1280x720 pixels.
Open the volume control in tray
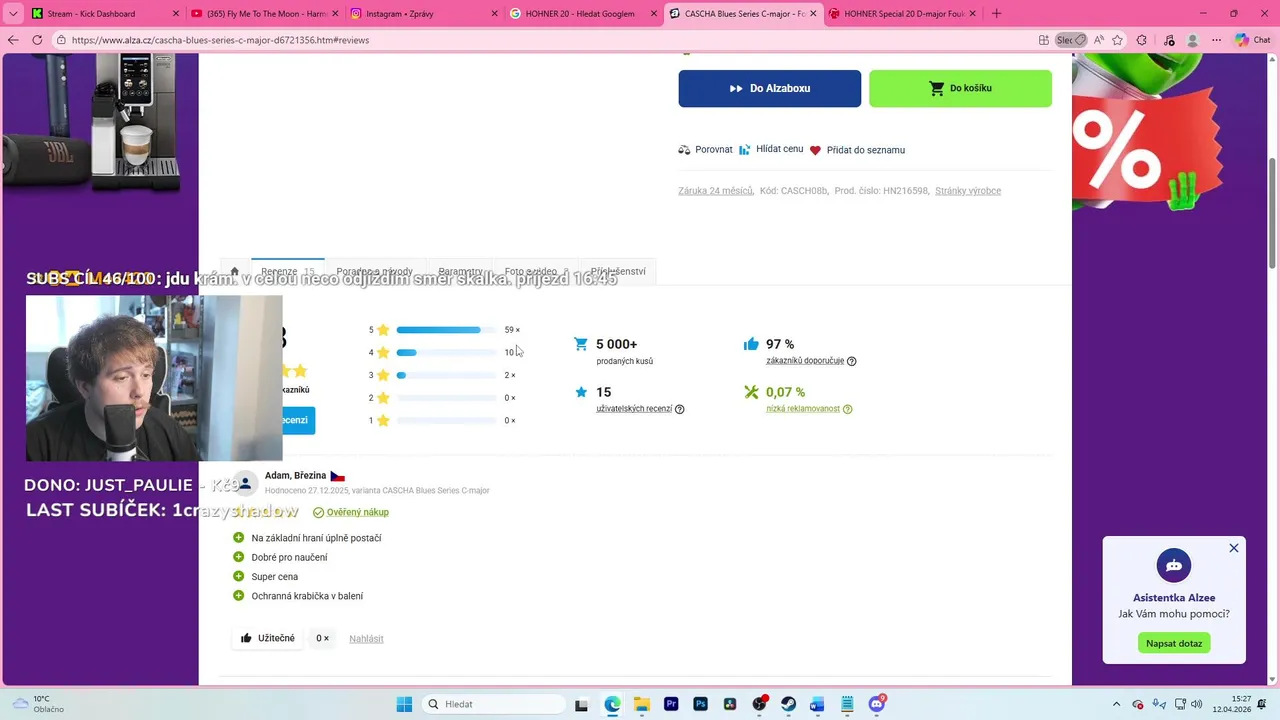click(1197, 704)
